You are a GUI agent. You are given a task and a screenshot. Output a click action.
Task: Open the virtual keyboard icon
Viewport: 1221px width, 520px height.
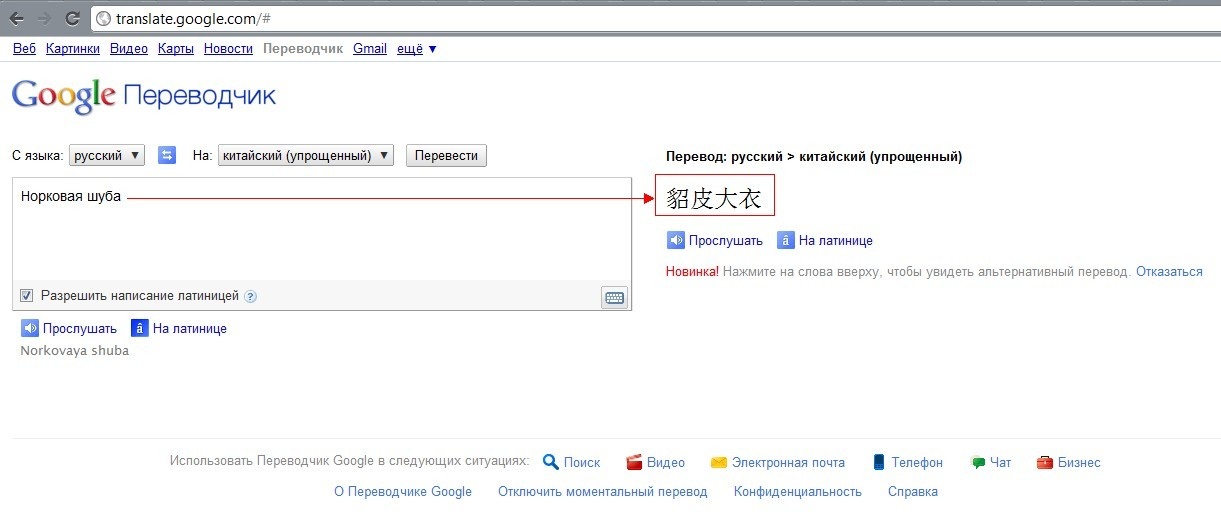click(x=614, y=297)
